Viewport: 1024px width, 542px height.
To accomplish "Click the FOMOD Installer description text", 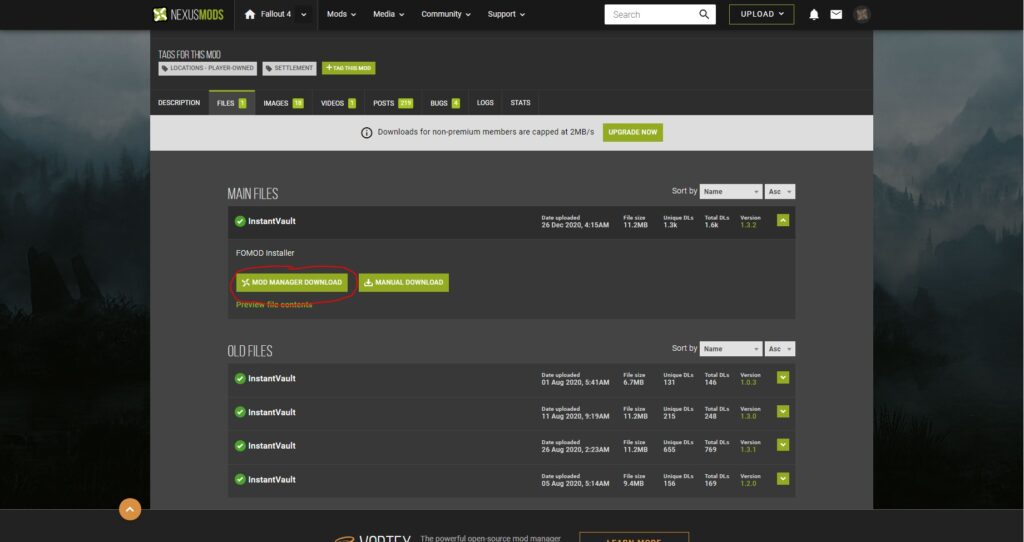I will [265, 253].
